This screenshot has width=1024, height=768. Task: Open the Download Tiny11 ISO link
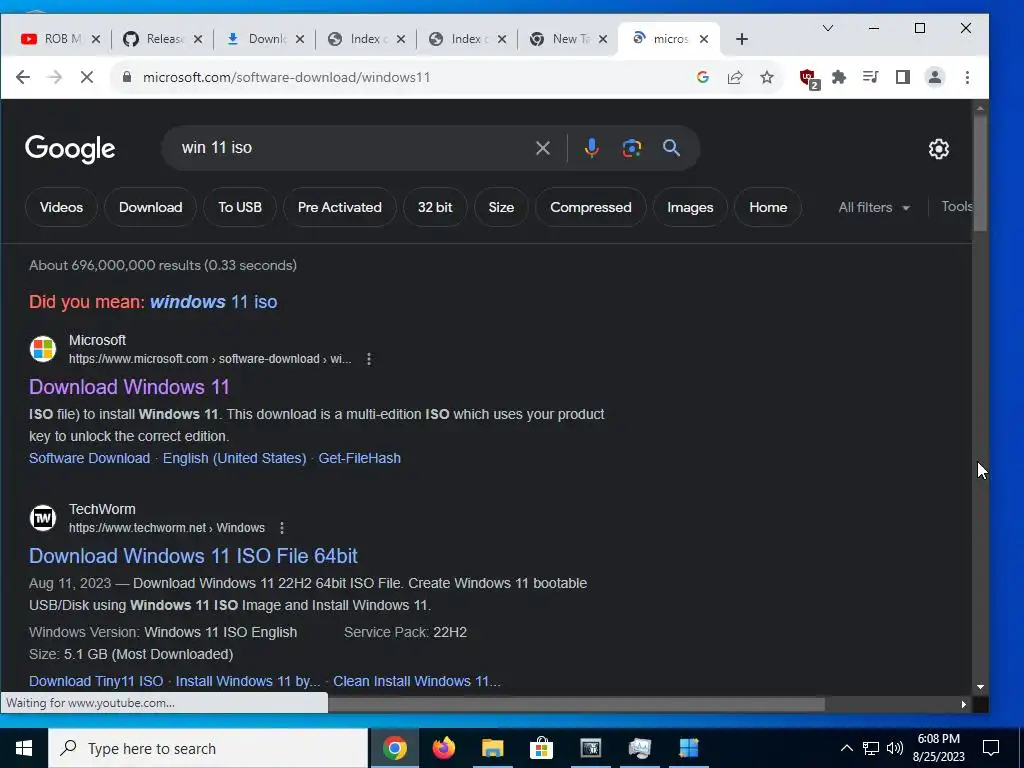pyautogui.click(x=96, y=681)
